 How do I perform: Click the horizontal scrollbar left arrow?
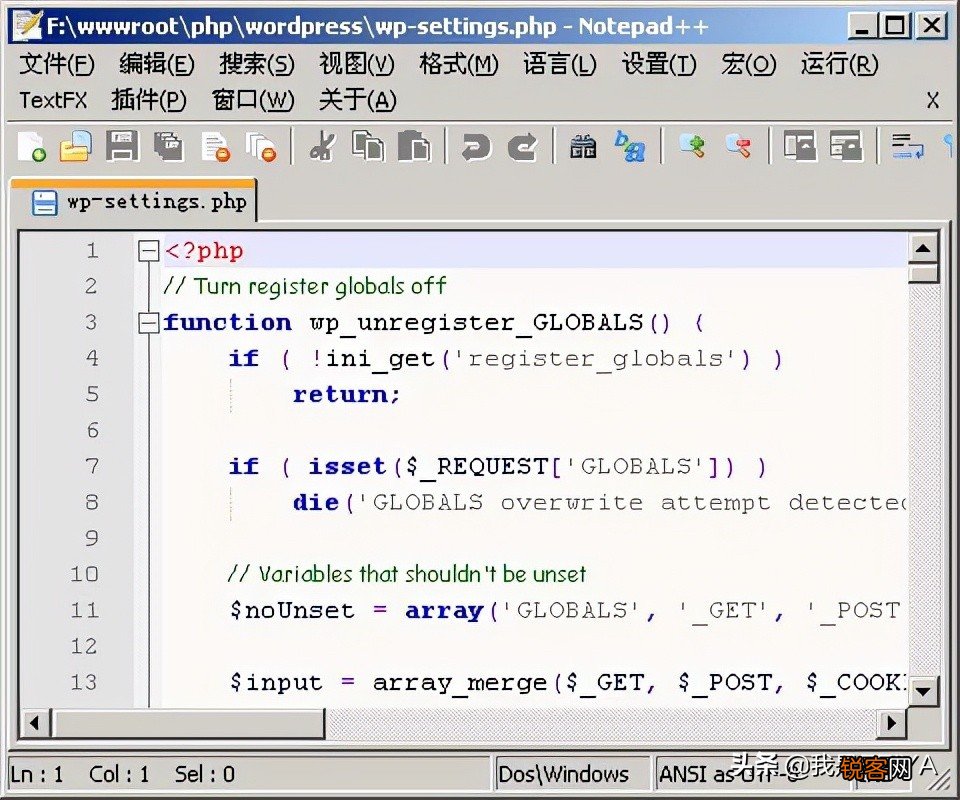(34, 723)
